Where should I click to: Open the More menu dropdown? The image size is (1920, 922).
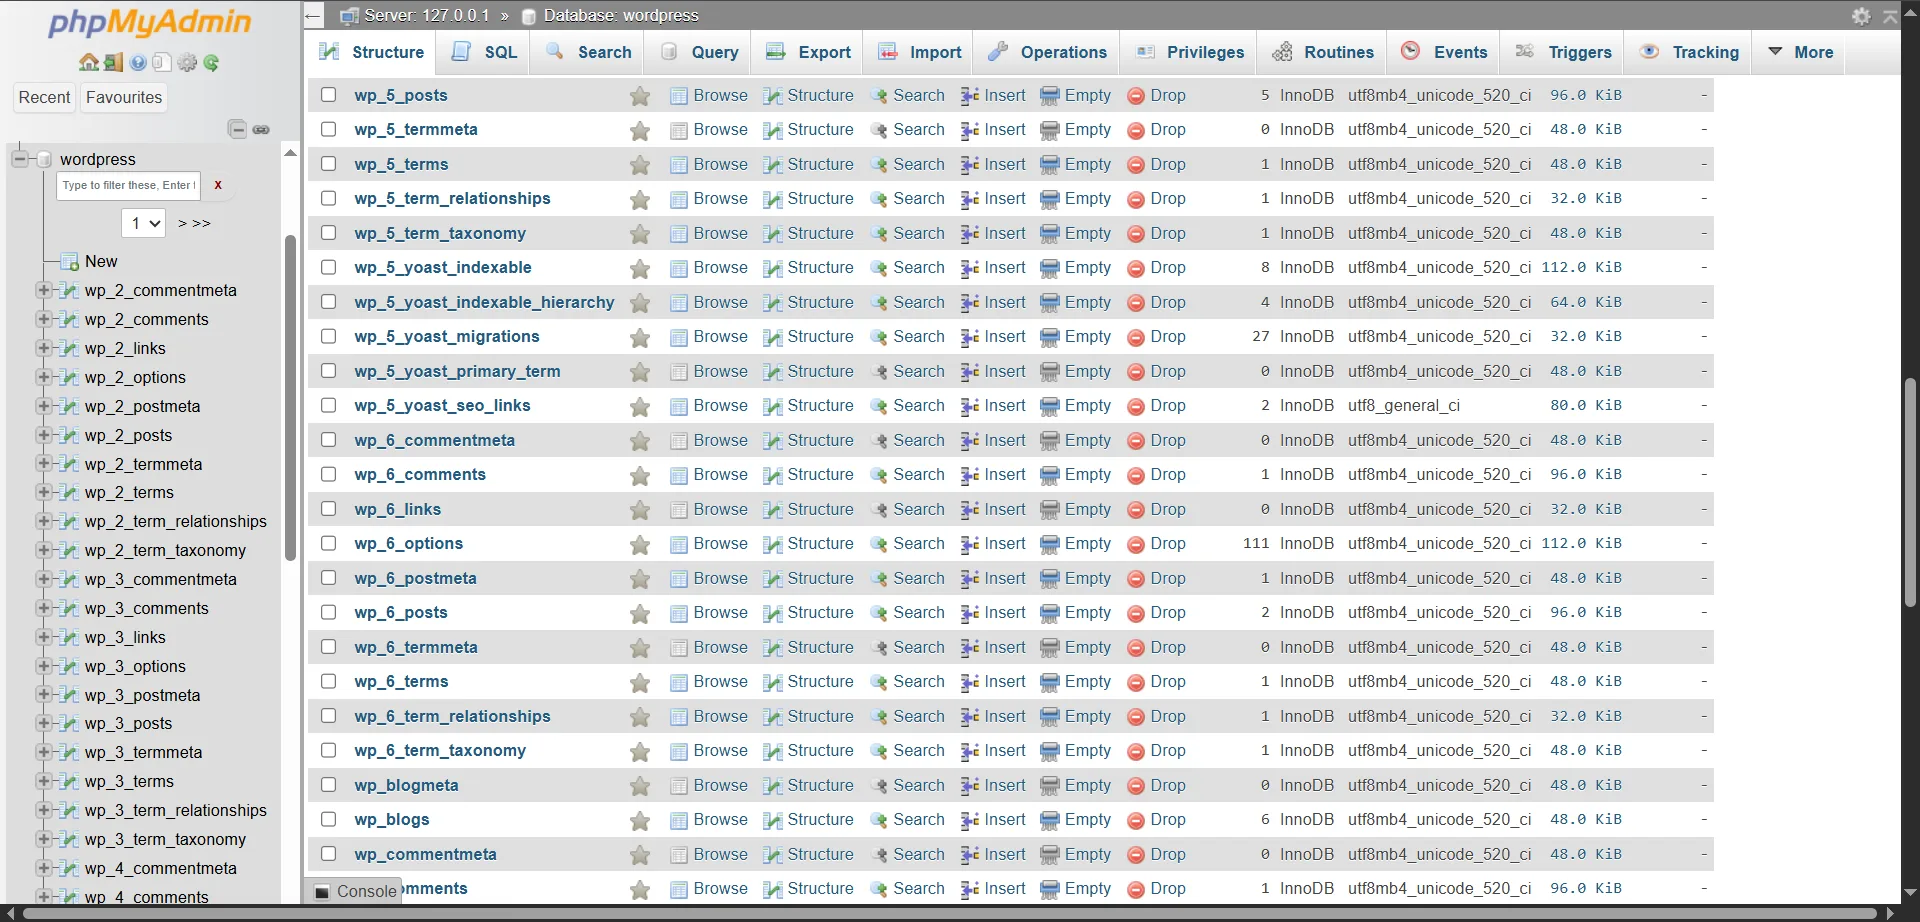pos(1800,52)
